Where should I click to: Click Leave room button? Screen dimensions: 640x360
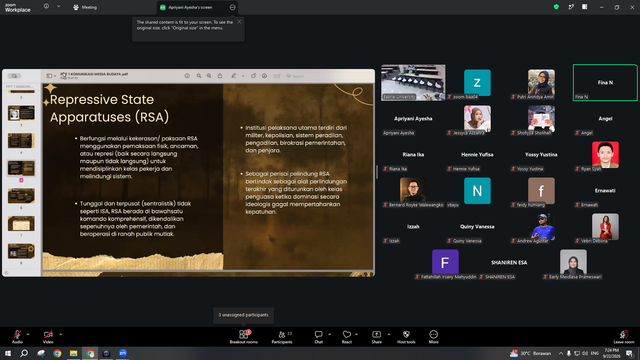[624, 337]
